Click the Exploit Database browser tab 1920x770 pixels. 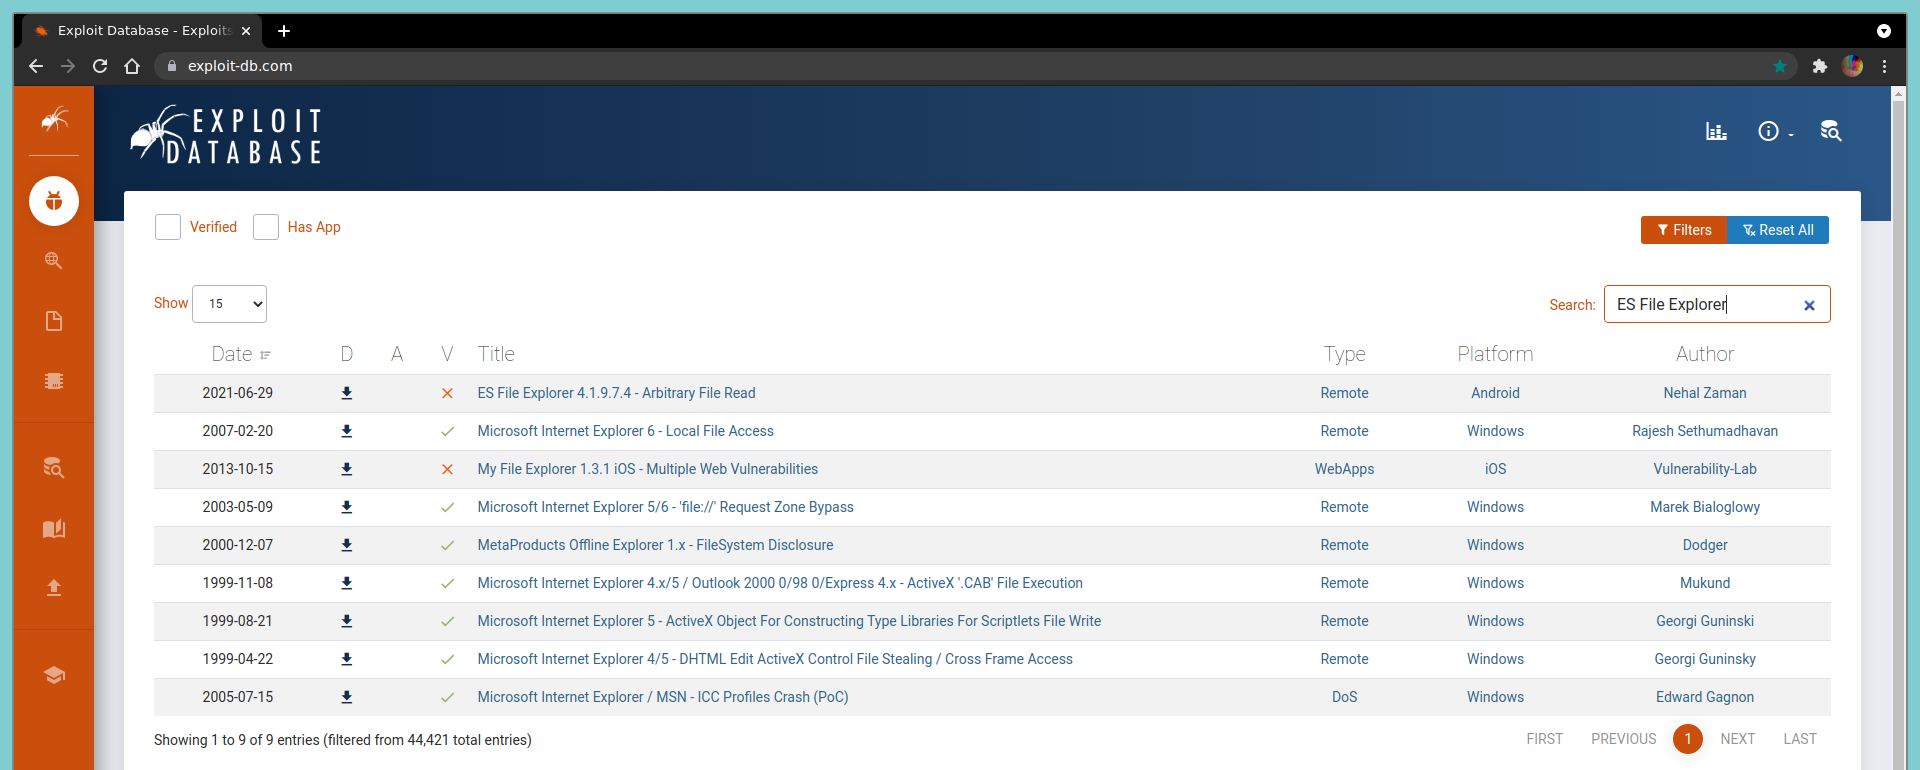pos(142,31)
